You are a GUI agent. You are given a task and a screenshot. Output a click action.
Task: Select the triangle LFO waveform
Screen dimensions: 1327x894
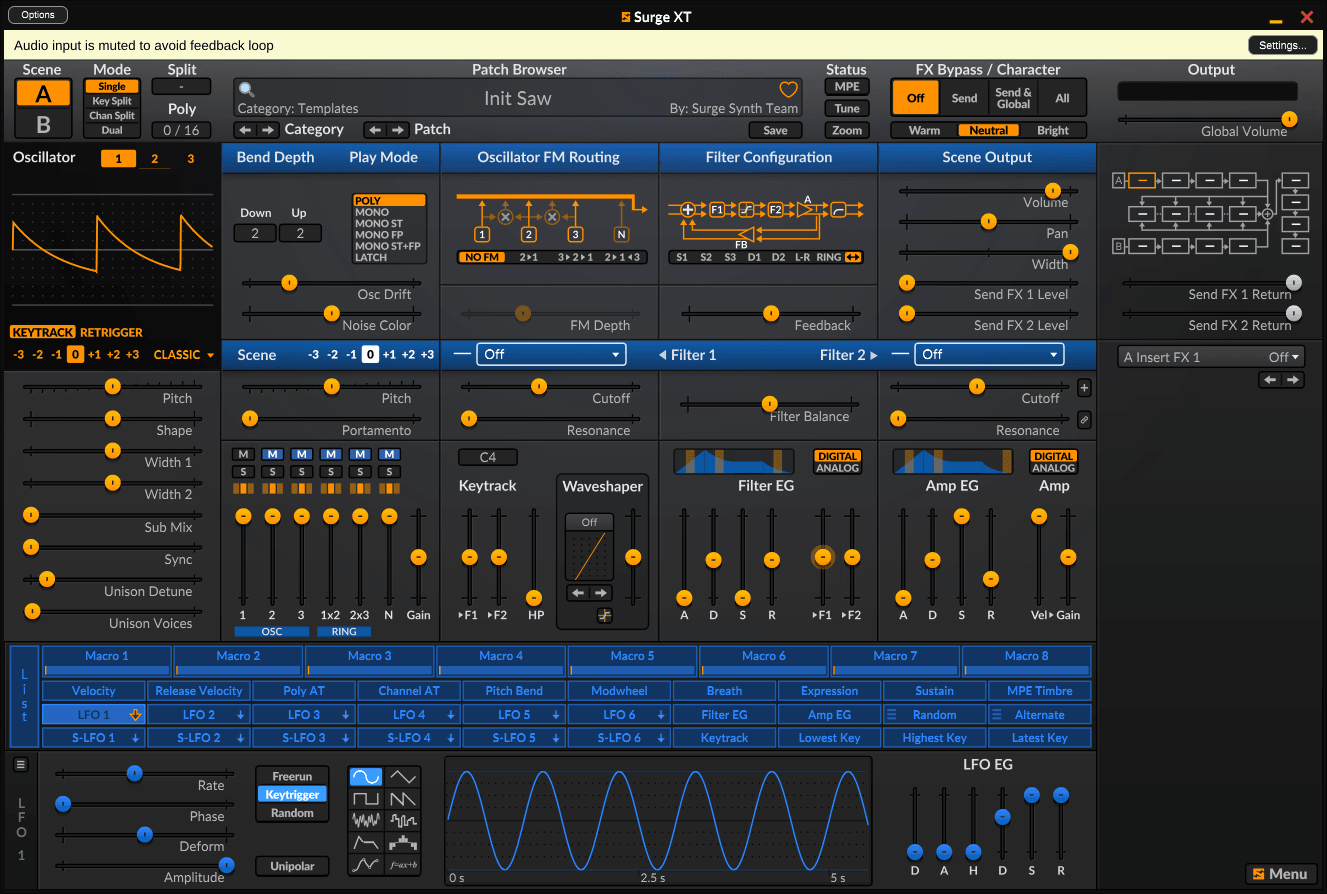403,776
